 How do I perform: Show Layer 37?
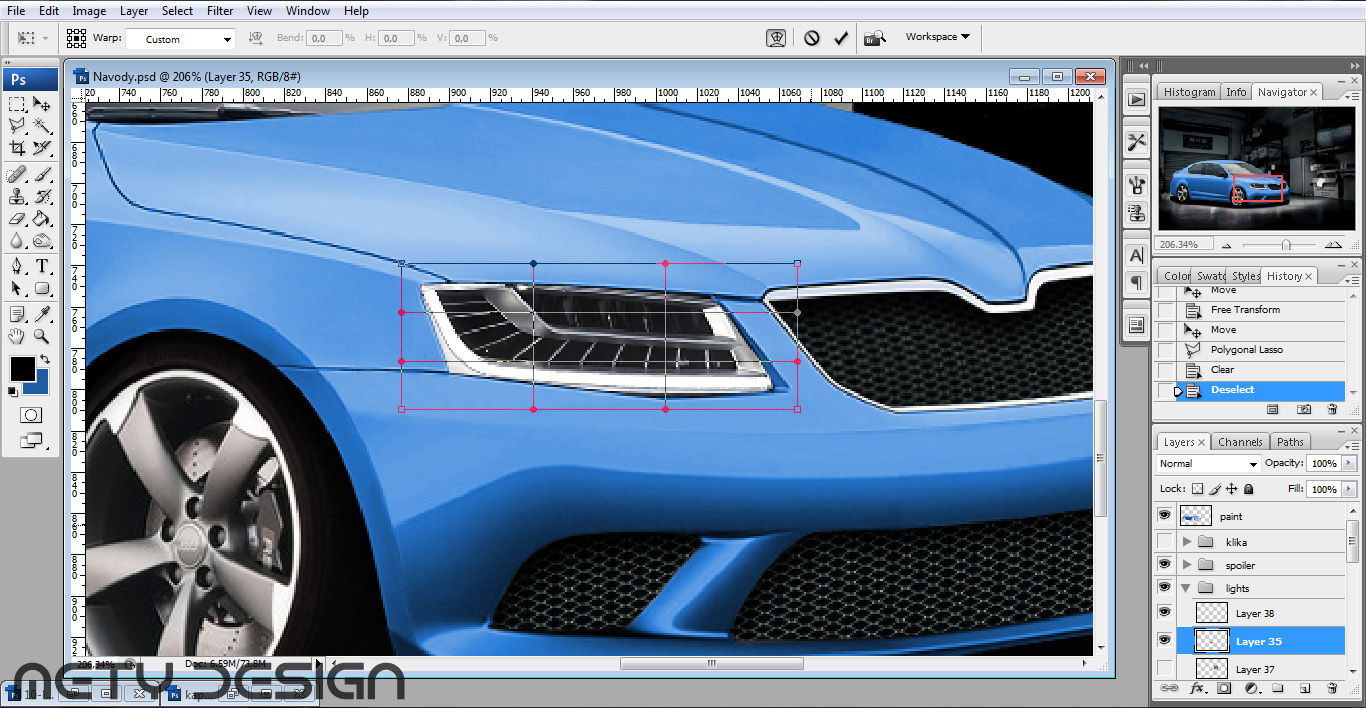click(1164, 668)
